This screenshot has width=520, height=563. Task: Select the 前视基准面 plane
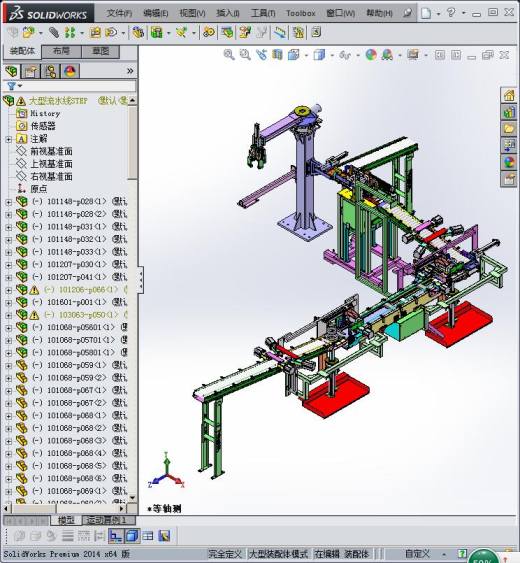click(x=44, y=151)
